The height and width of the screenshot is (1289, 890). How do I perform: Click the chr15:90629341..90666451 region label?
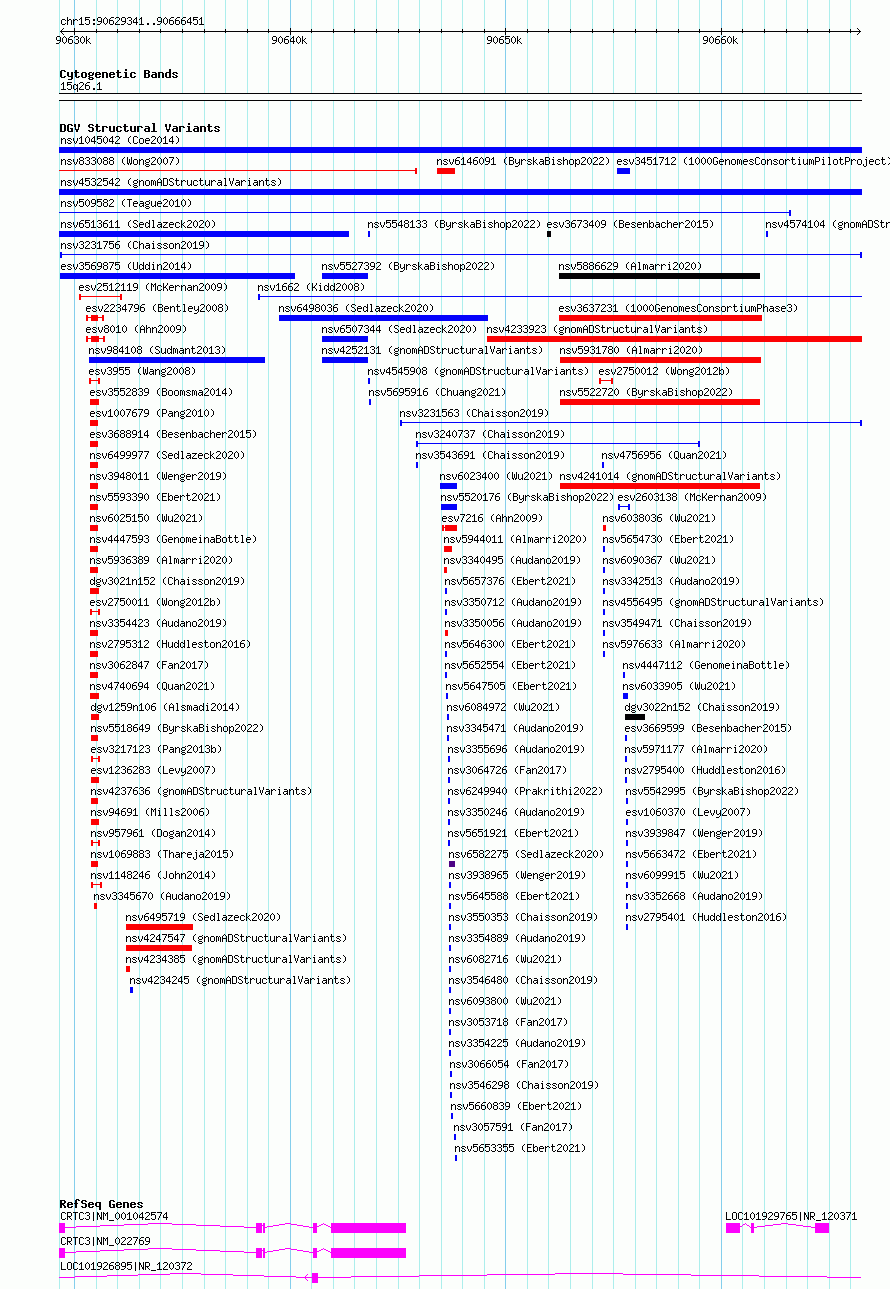click(x=132, y=21)
